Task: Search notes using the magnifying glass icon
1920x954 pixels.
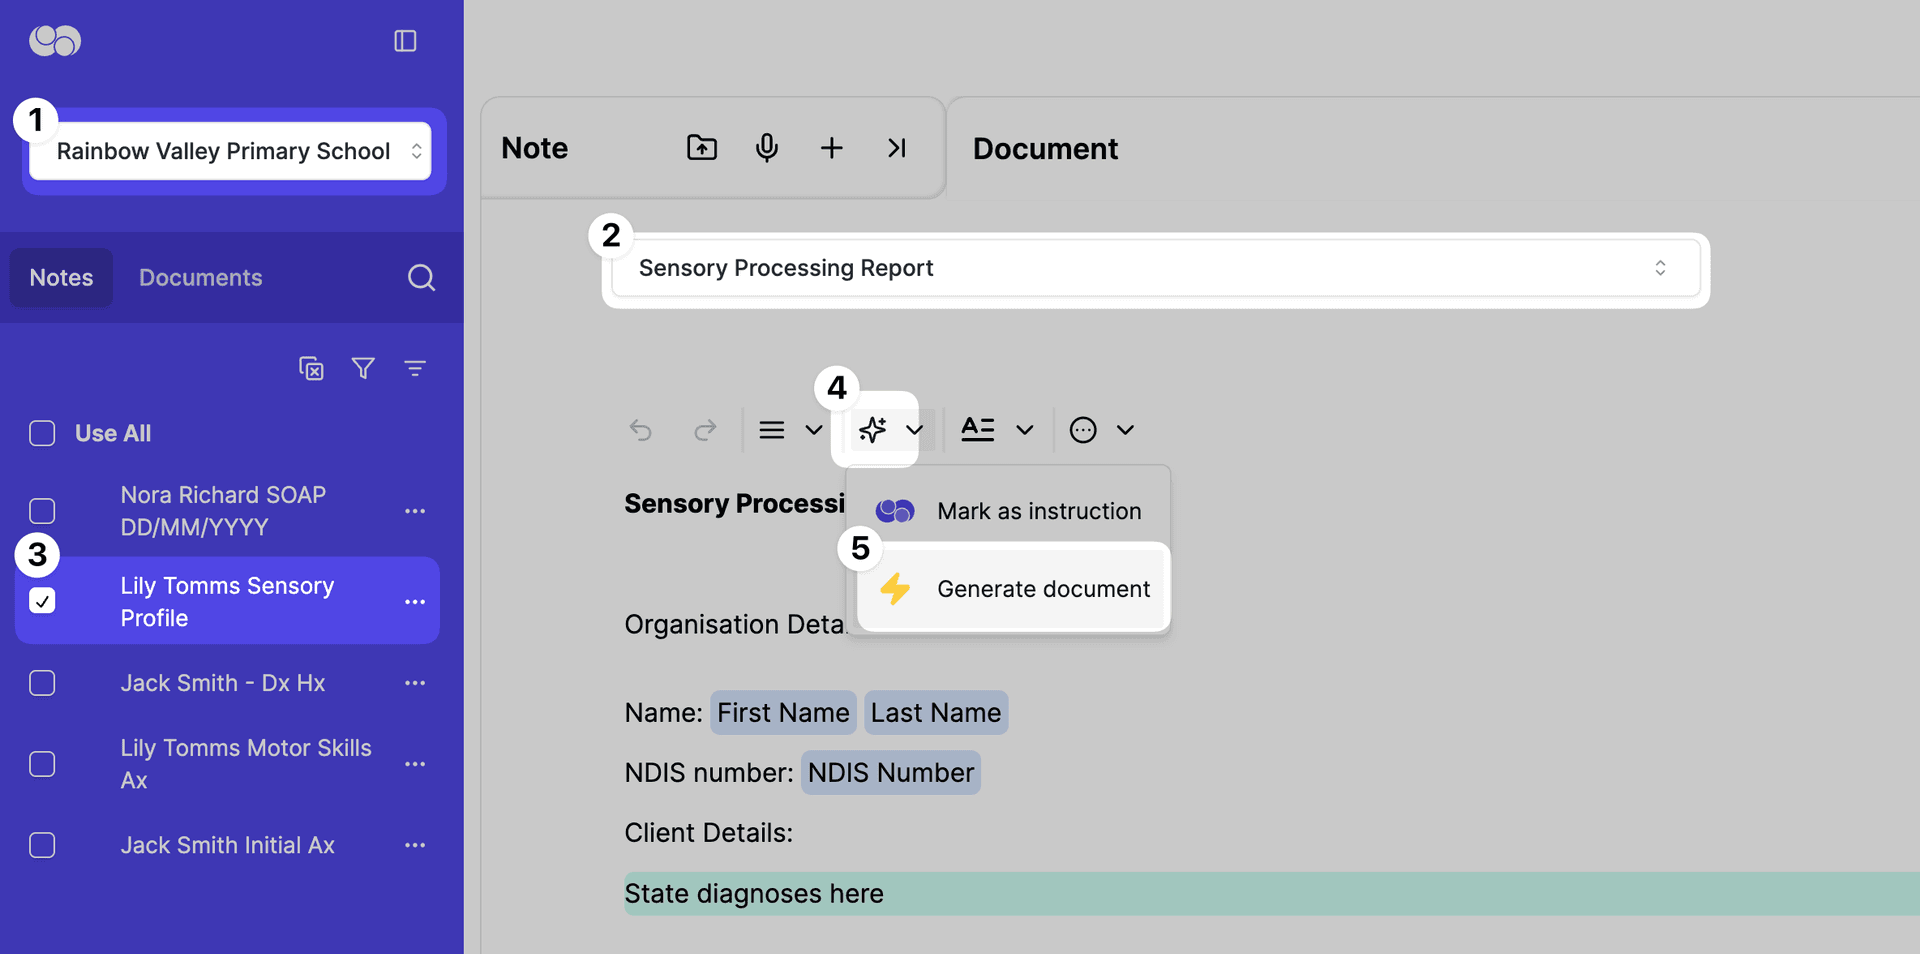Action: 421,277
